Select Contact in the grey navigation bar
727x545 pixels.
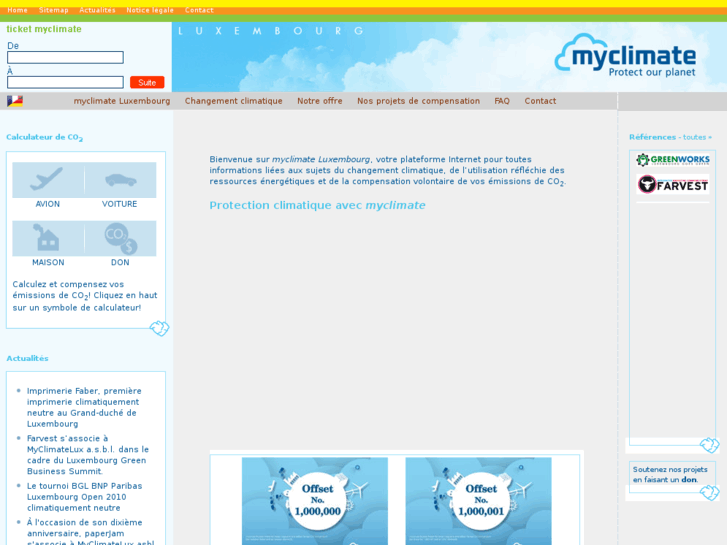[x=541, y=101]
